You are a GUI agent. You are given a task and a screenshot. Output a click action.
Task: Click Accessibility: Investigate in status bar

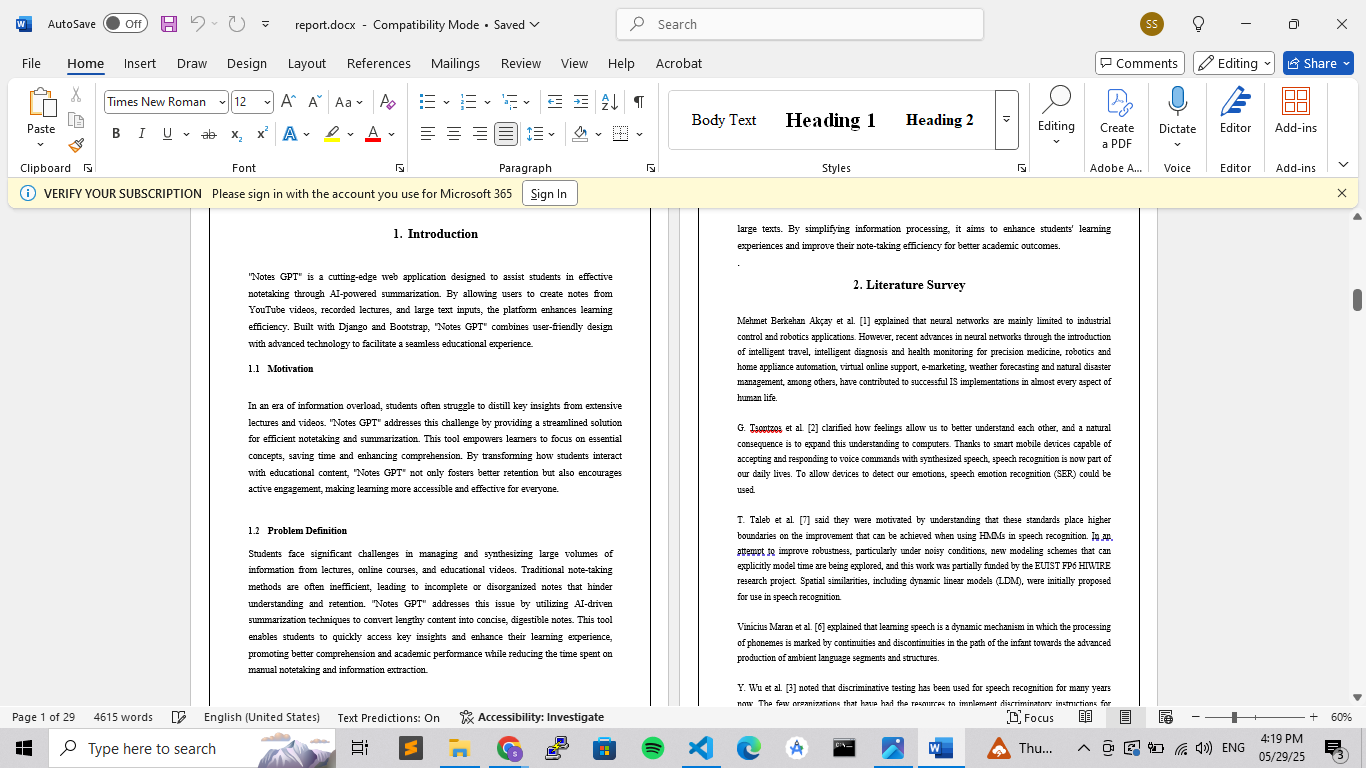[x=532, y=717]
